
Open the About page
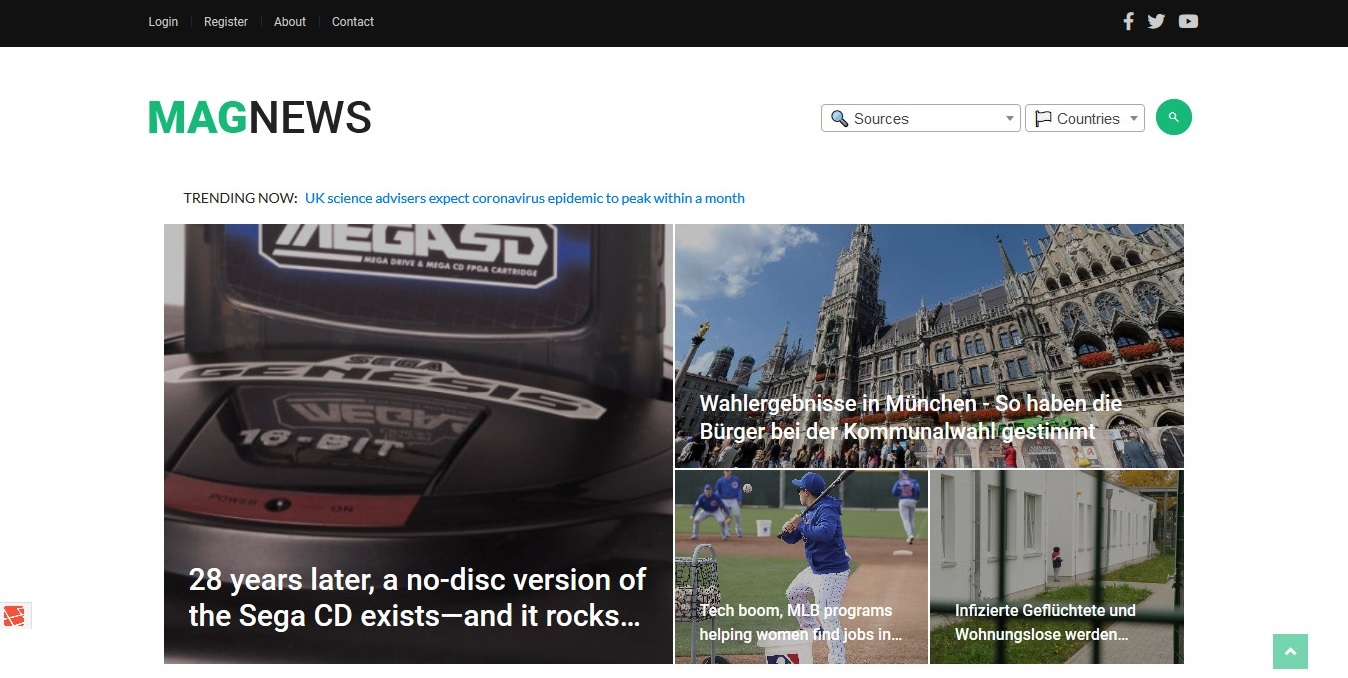[290, 21]
